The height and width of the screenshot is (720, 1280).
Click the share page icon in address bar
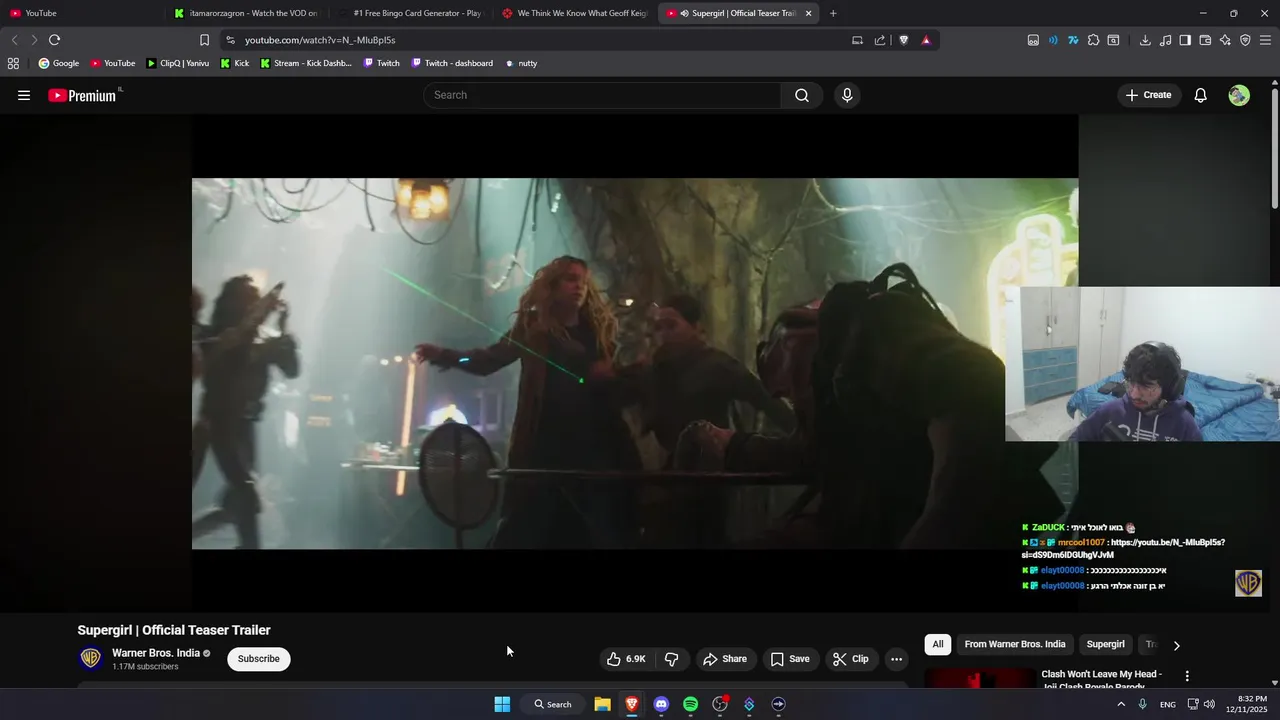(880, 40)
